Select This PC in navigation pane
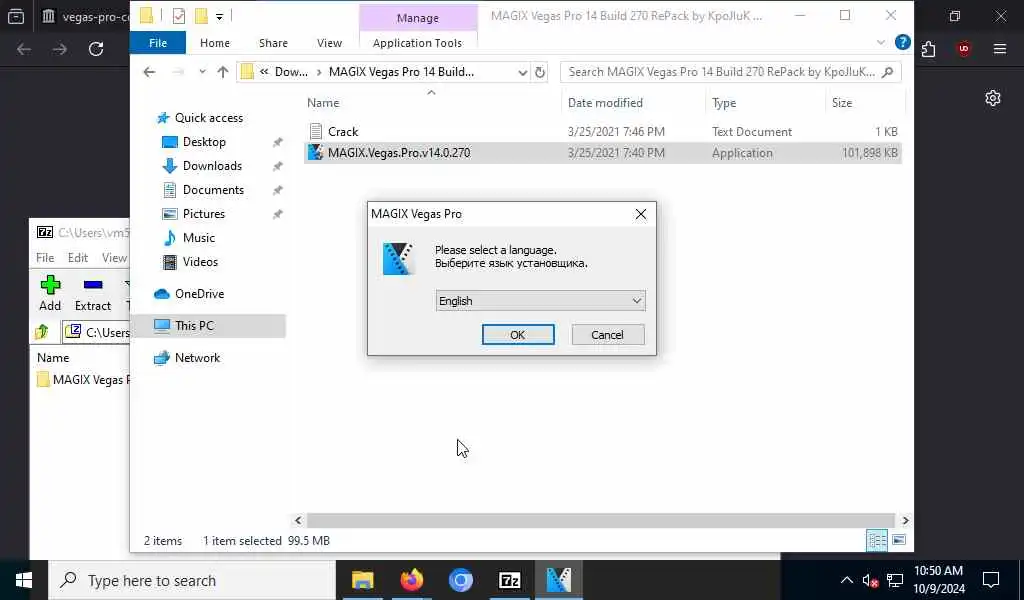This screenshot has width=1024, height=600. click(x=193, y=326)
